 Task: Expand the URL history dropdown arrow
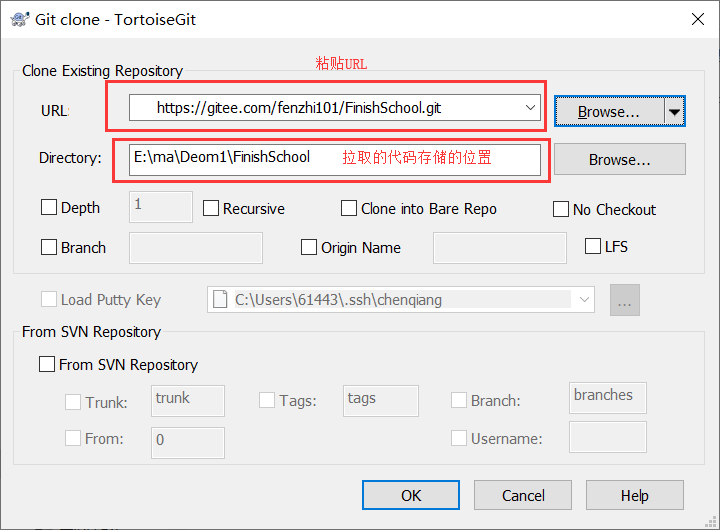click(x=530, y=108)
